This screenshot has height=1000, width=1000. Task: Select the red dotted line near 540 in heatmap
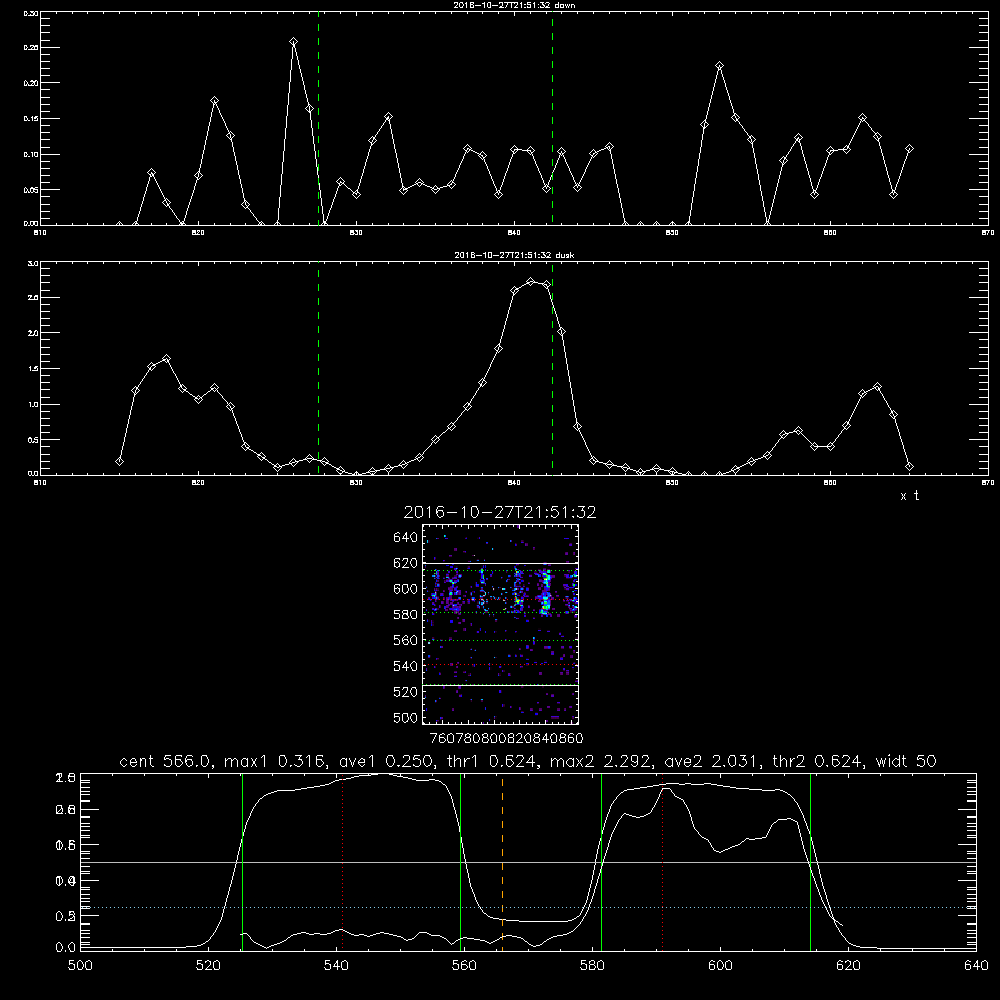[x=500, y=665]
